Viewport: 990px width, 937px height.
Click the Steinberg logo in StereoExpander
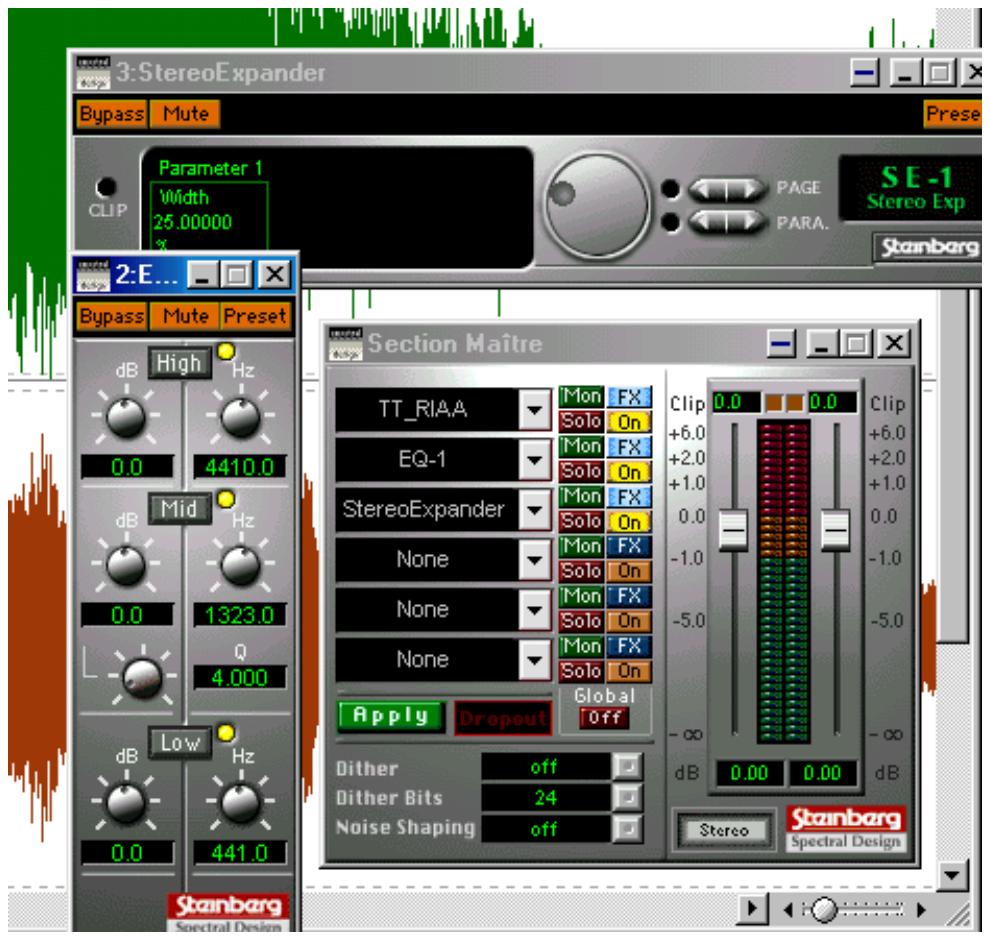tap(928, 247)
